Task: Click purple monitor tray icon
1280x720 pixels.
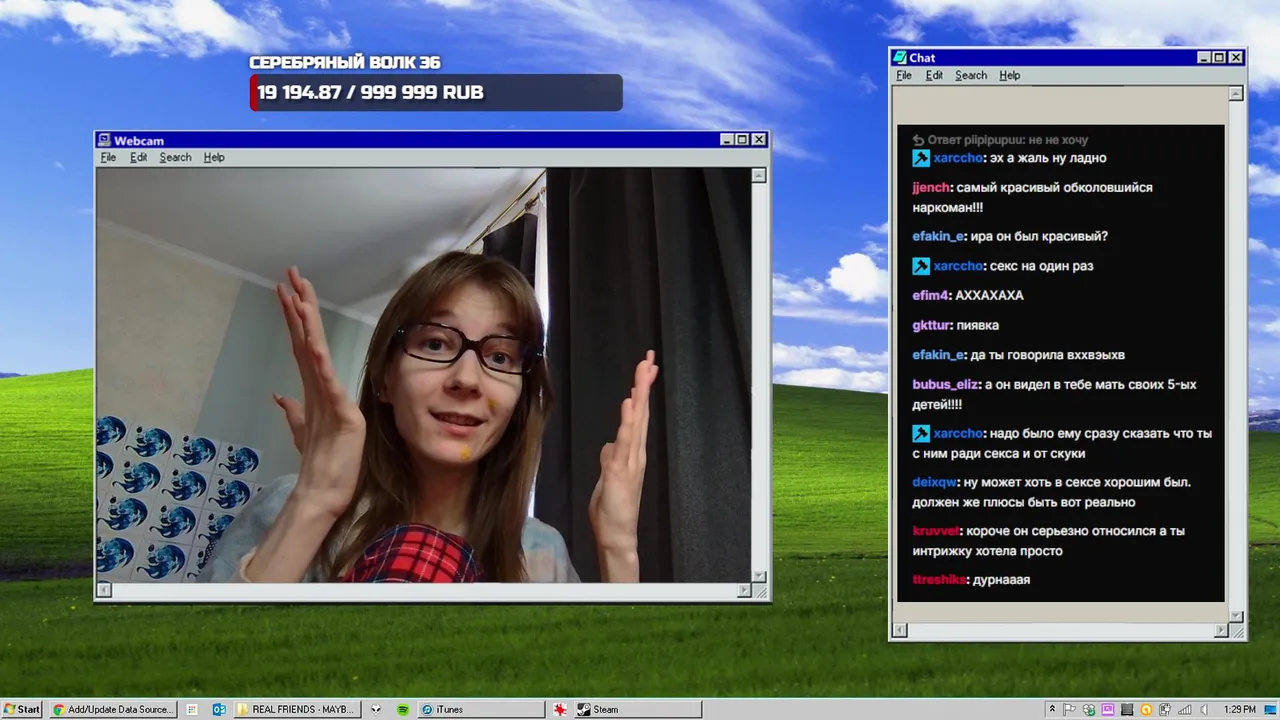Action: point(1108,709)
